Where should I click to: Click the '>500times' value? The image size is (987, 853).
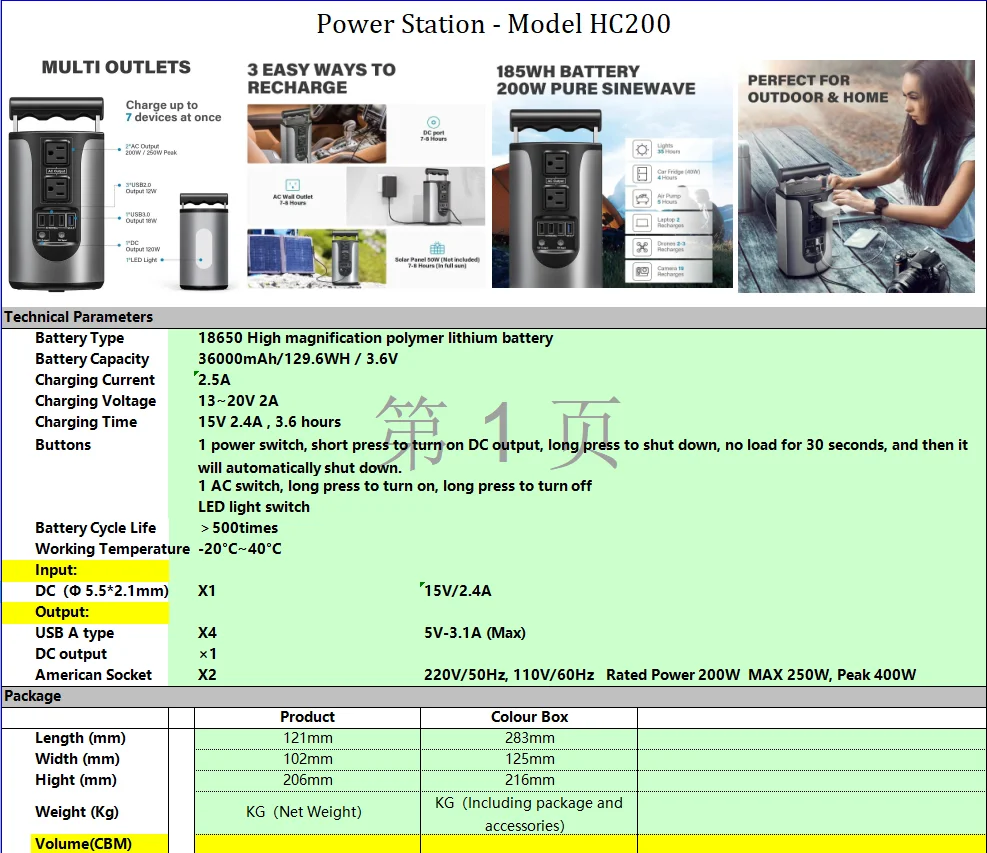tap(239, 528)
